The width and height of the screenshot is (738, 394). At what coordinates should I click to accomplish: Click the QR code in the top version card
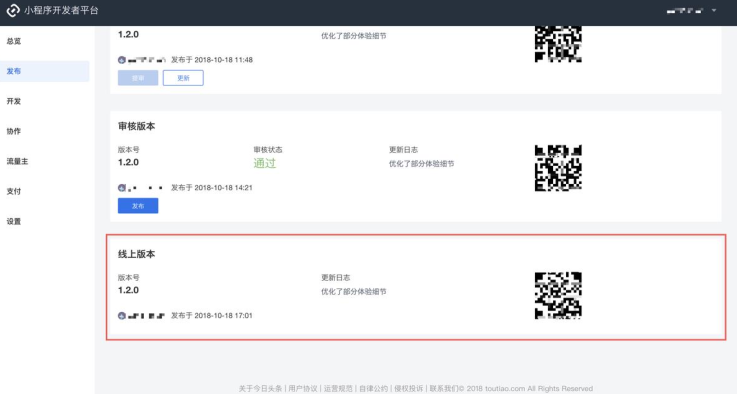point(558,44)
